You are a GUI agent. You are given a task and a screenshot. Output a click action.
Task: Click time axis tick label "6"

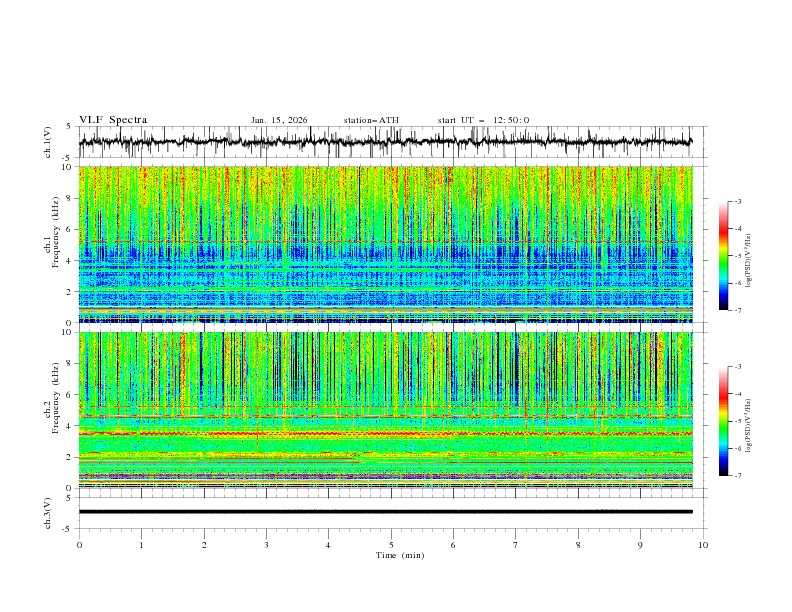point(453,545)
